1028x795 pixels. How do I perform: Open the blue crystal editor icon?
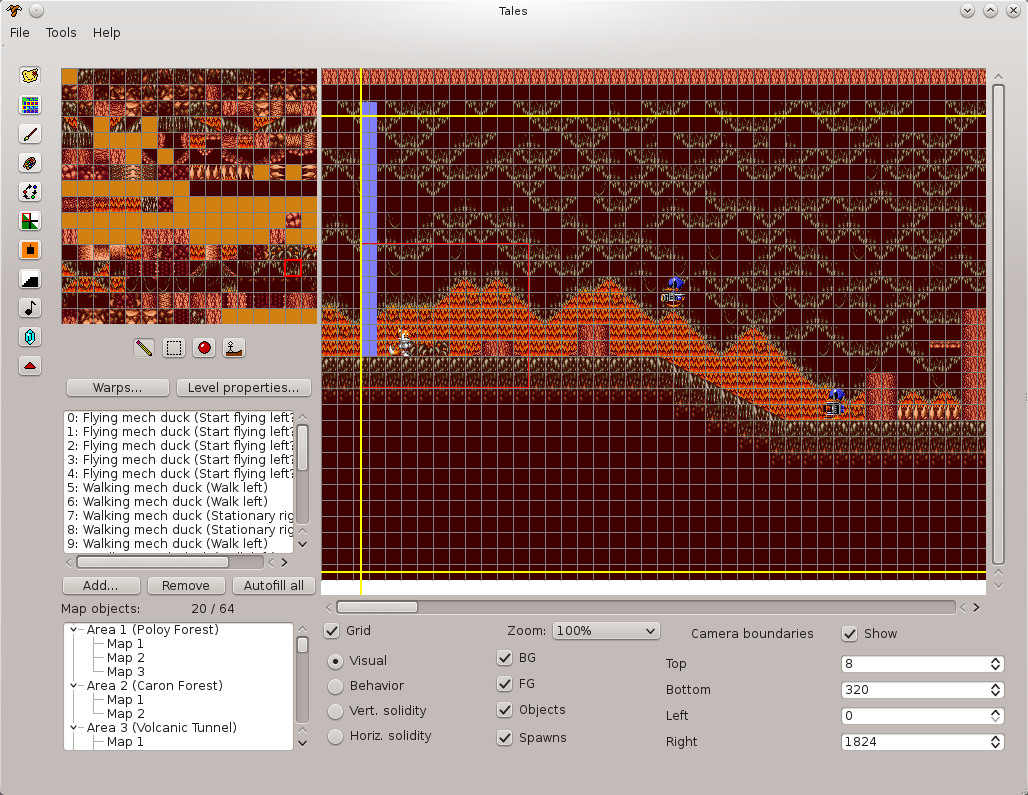coord(30,337)
